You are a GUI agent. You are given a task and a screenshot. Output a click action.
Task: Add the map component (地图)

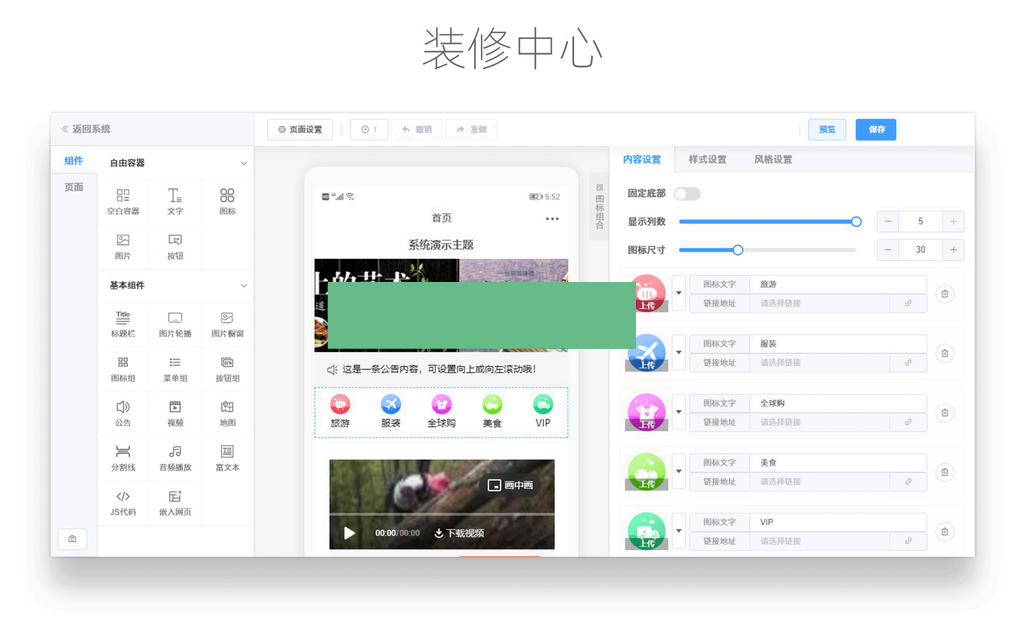click(227, 414)
